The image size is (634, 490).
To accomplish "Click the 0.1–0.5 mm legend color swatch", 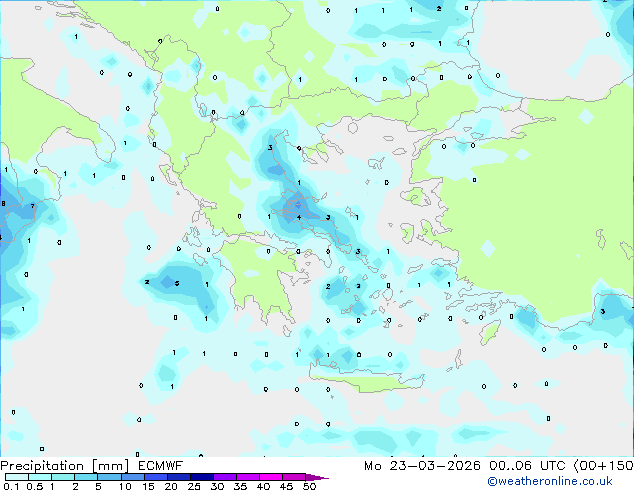I will tap(17, 477).
